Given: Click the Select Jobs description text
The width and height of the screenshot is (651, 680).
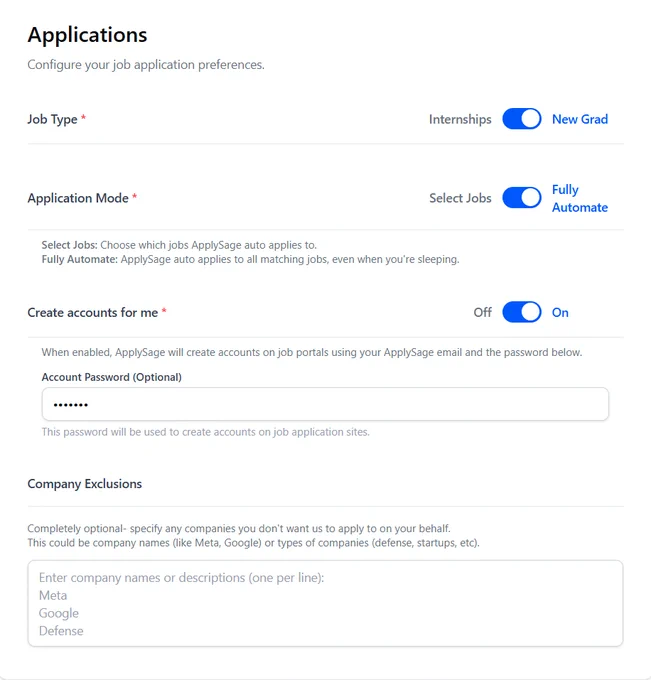Looking at the screenshot, I should 179,245.
